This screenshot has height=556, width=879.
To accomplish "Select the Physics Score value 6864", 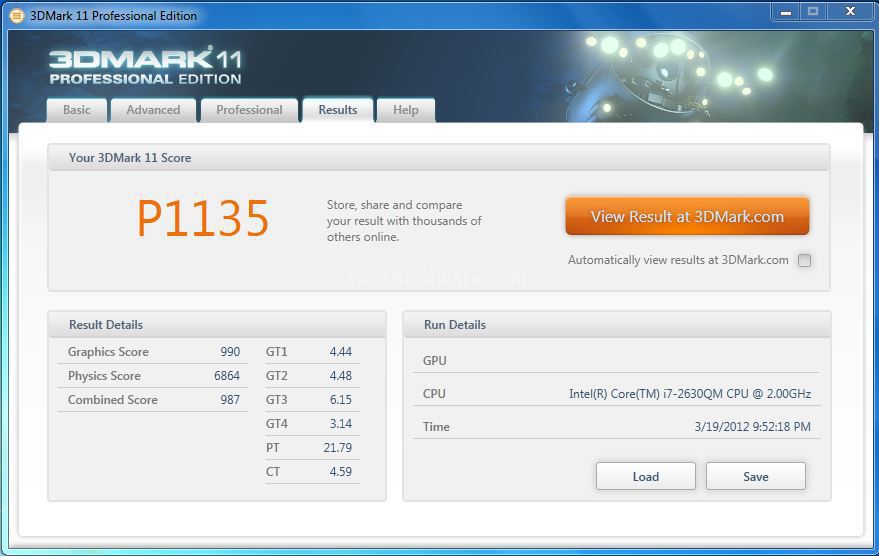I will 227,376.
